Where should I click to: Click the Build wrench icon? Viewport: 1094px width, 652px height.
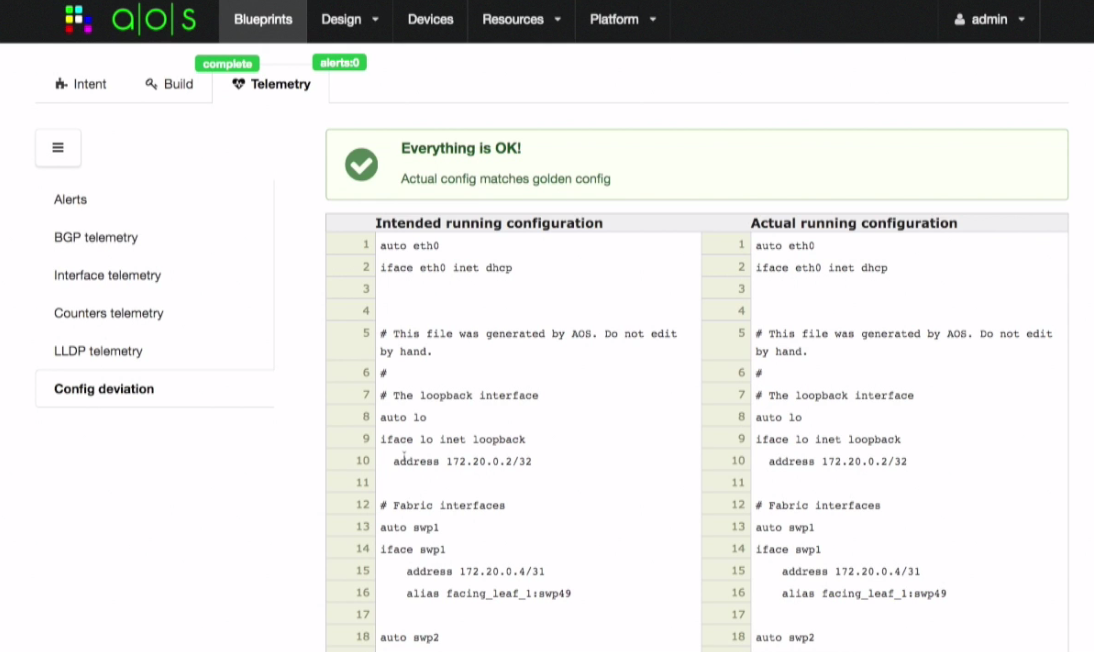tap(152, 85)
